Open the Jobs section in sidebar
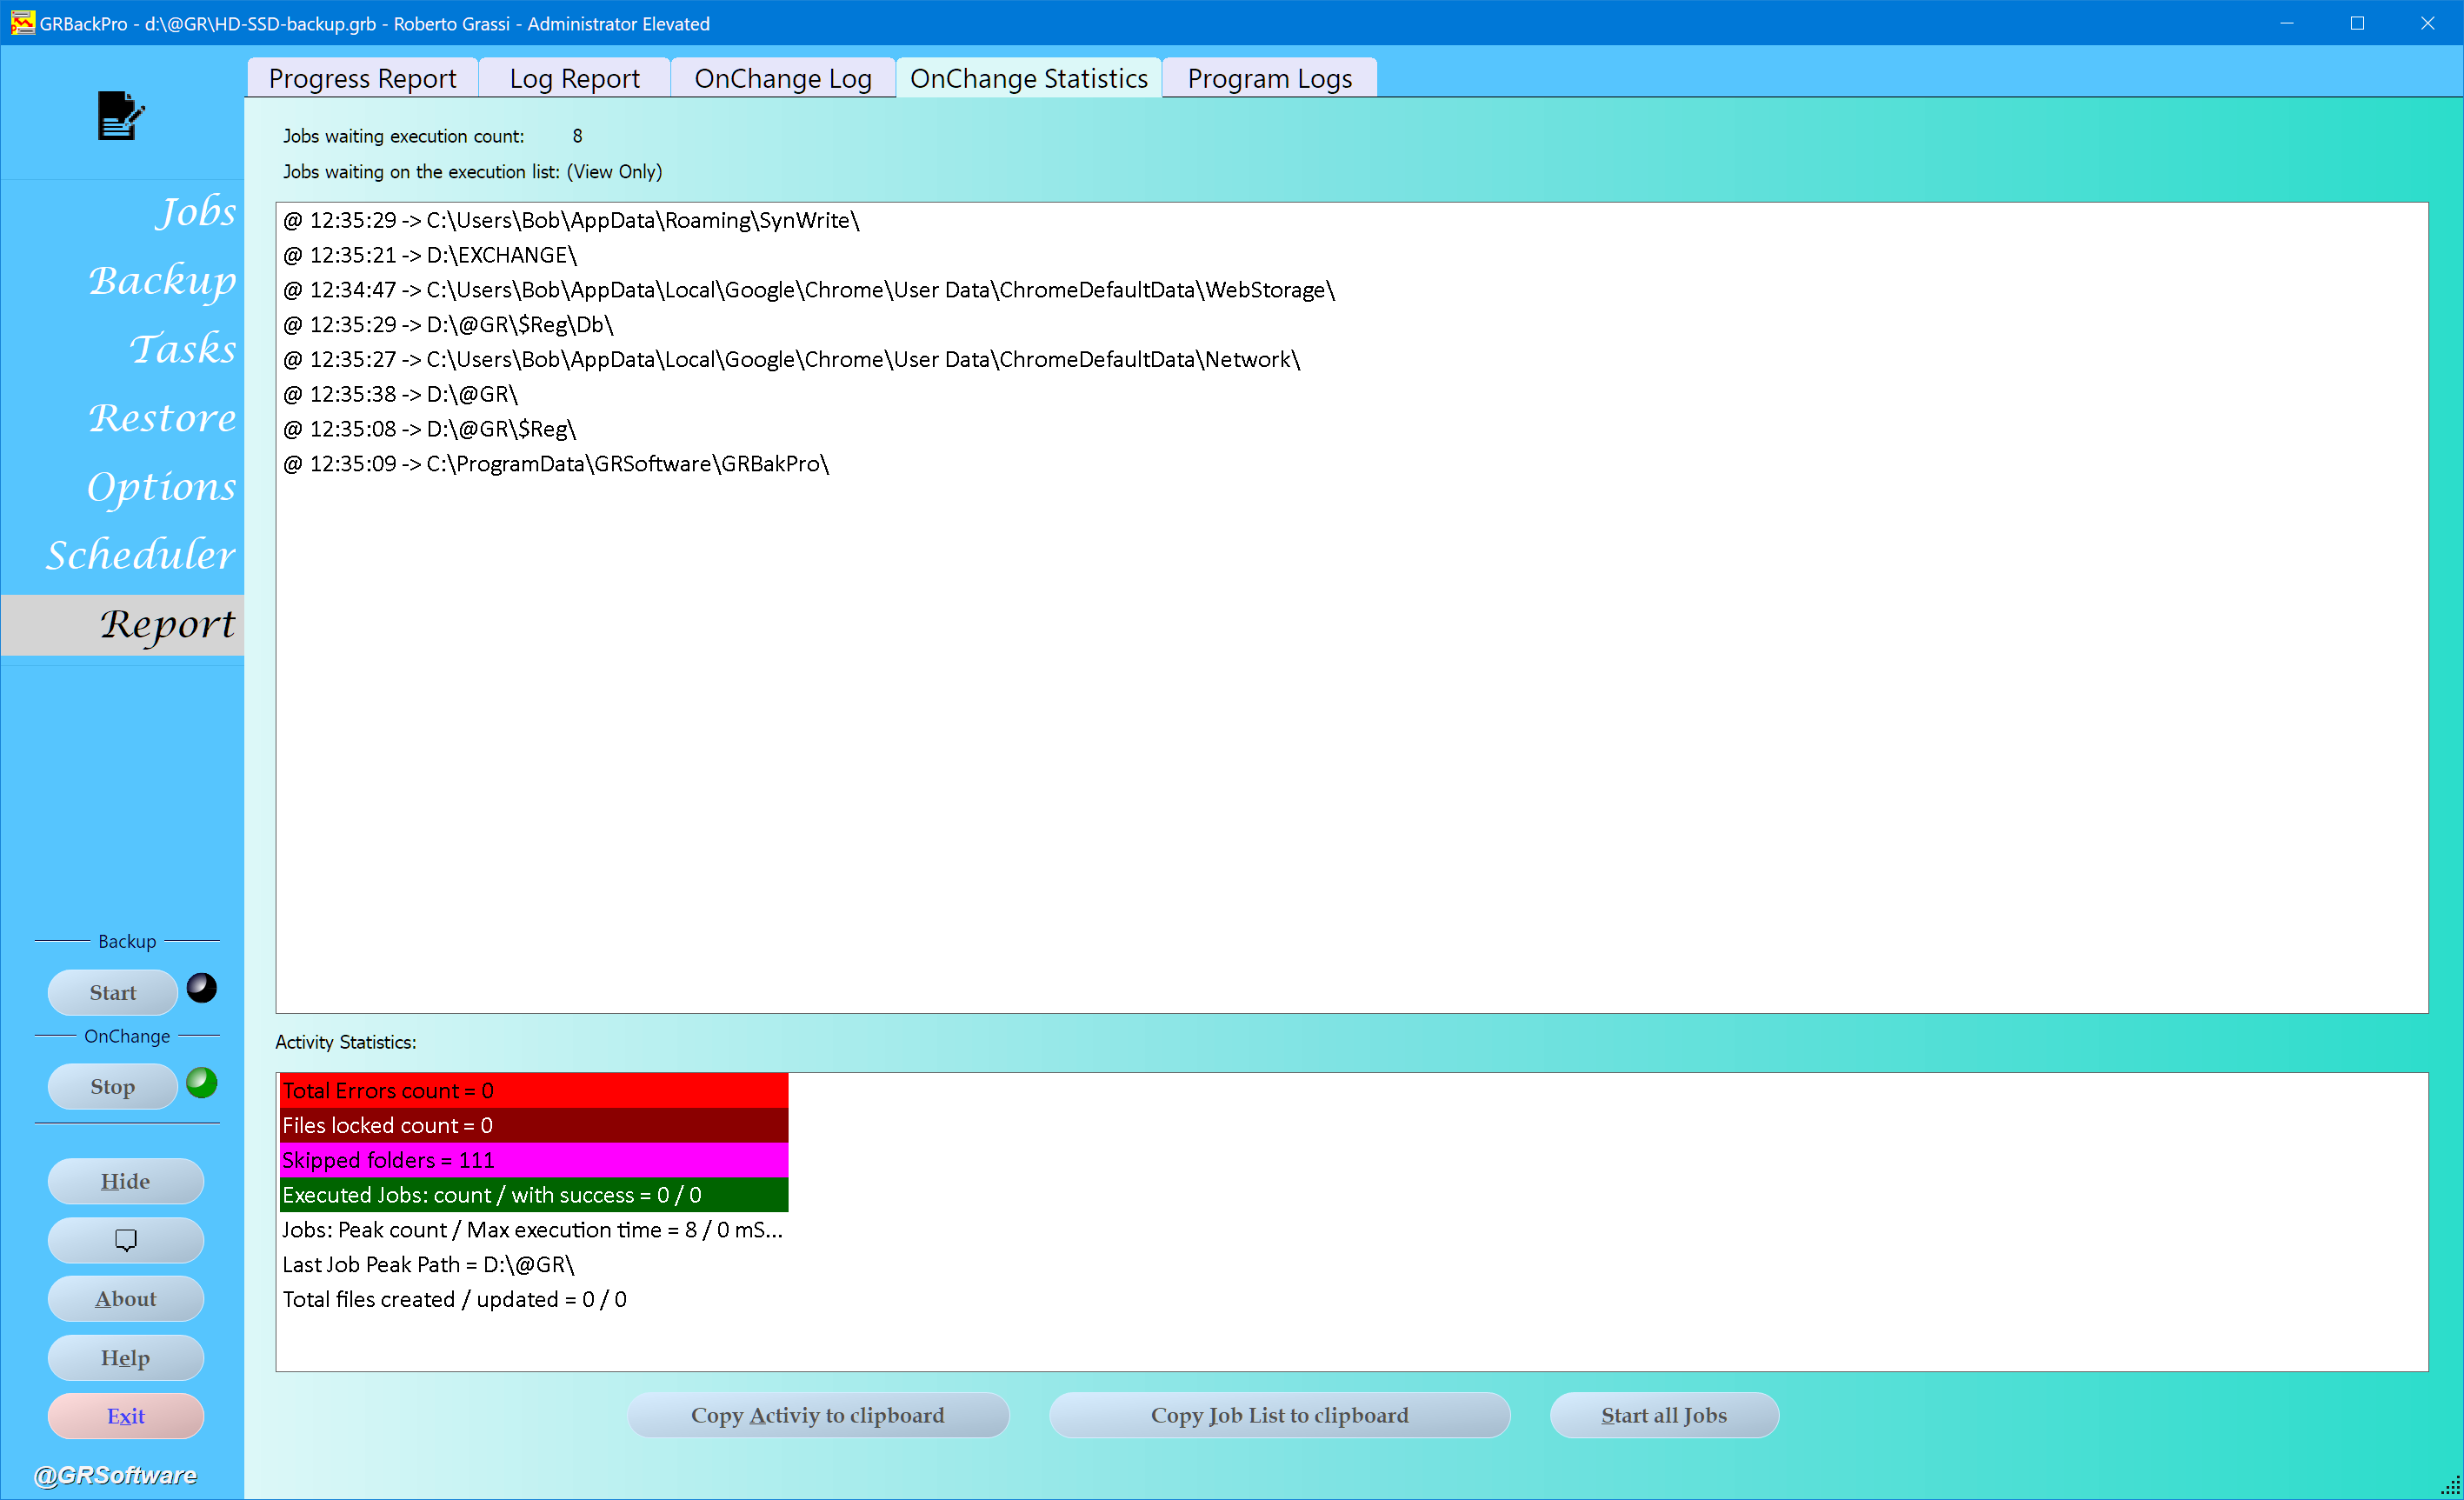 tap(196, 212)
